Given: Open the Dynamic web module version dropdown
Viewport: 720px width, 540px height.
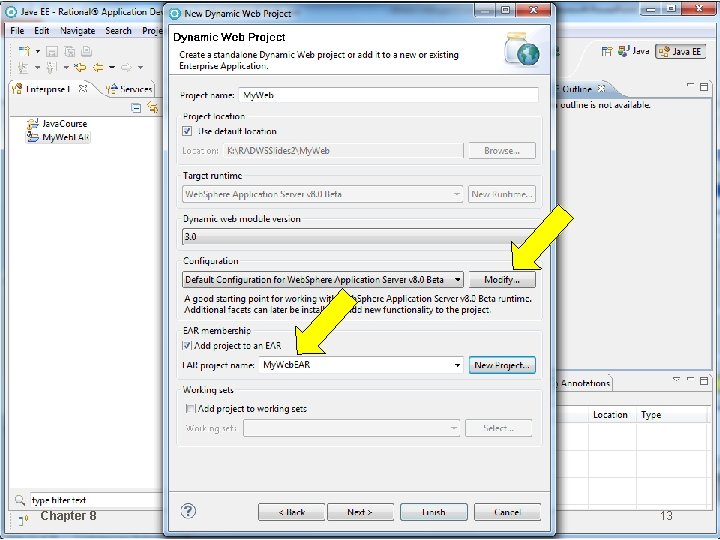Looking at the screenshot, I should pos(358,236).
